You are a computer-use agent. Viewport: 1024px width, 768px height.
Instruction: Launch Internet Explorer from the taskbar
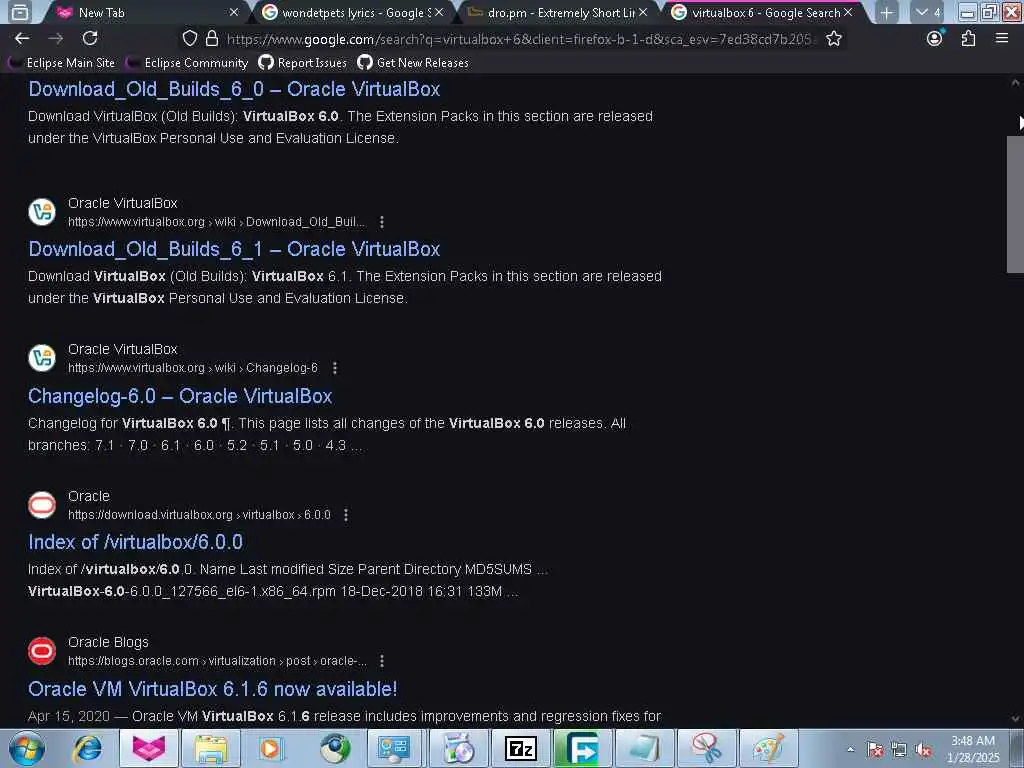pyautogui.click(x=88, y=748)
